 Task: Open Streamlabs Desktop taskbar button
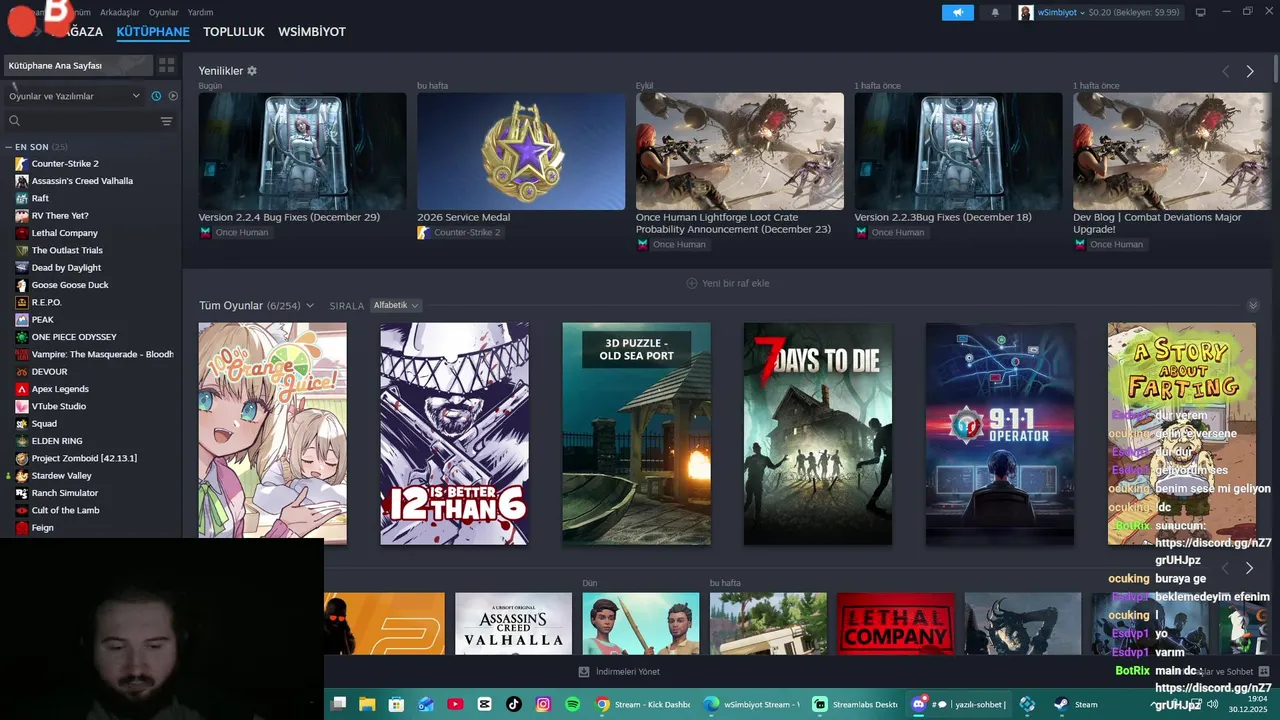click(x=856, y=704)
